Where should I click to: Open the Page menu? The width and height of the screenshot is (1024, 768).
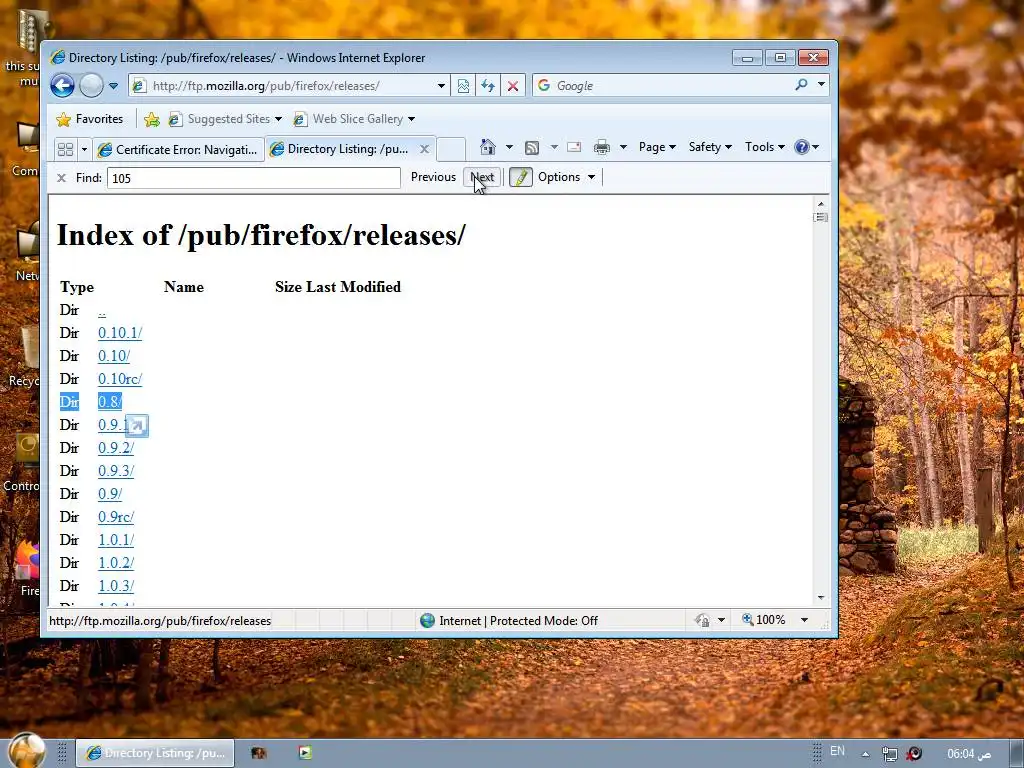[x=657, y=147]
